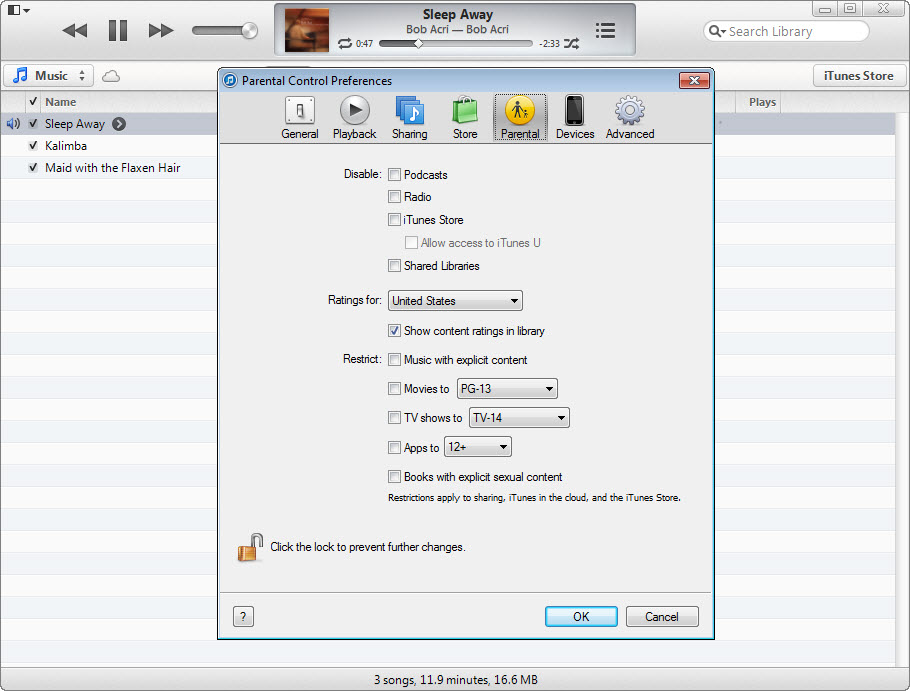The width and height of the screenshot is (910, 691).
Task: Open the Music library selector dropdown
Action: click(x=49, y=75)
